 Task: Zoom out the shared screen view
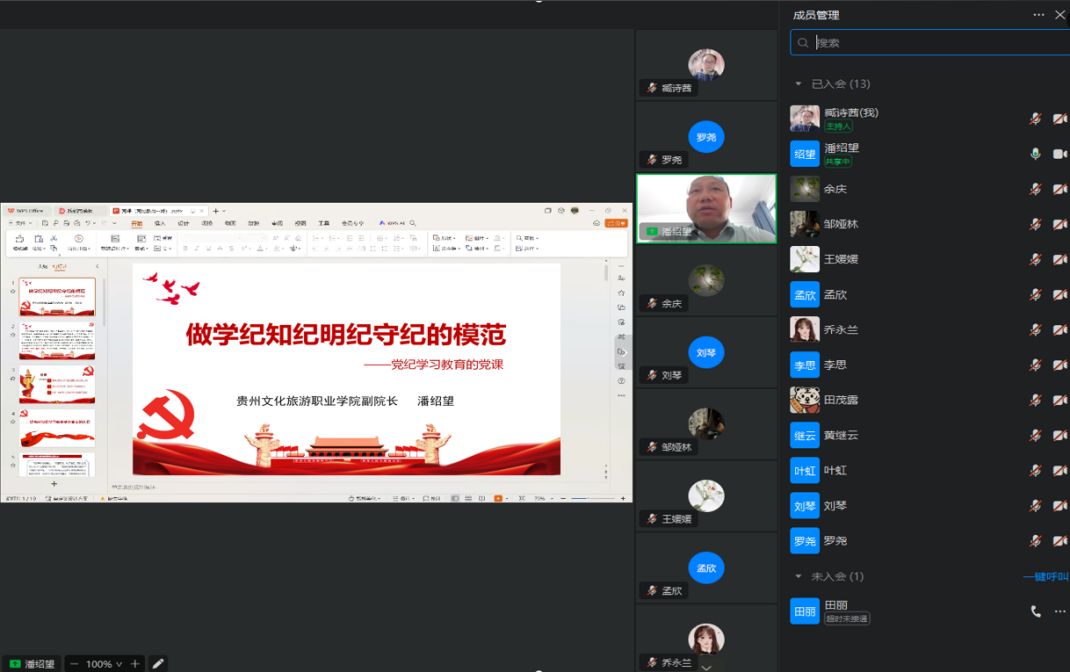pyautogui.click(x=74, y=664)
